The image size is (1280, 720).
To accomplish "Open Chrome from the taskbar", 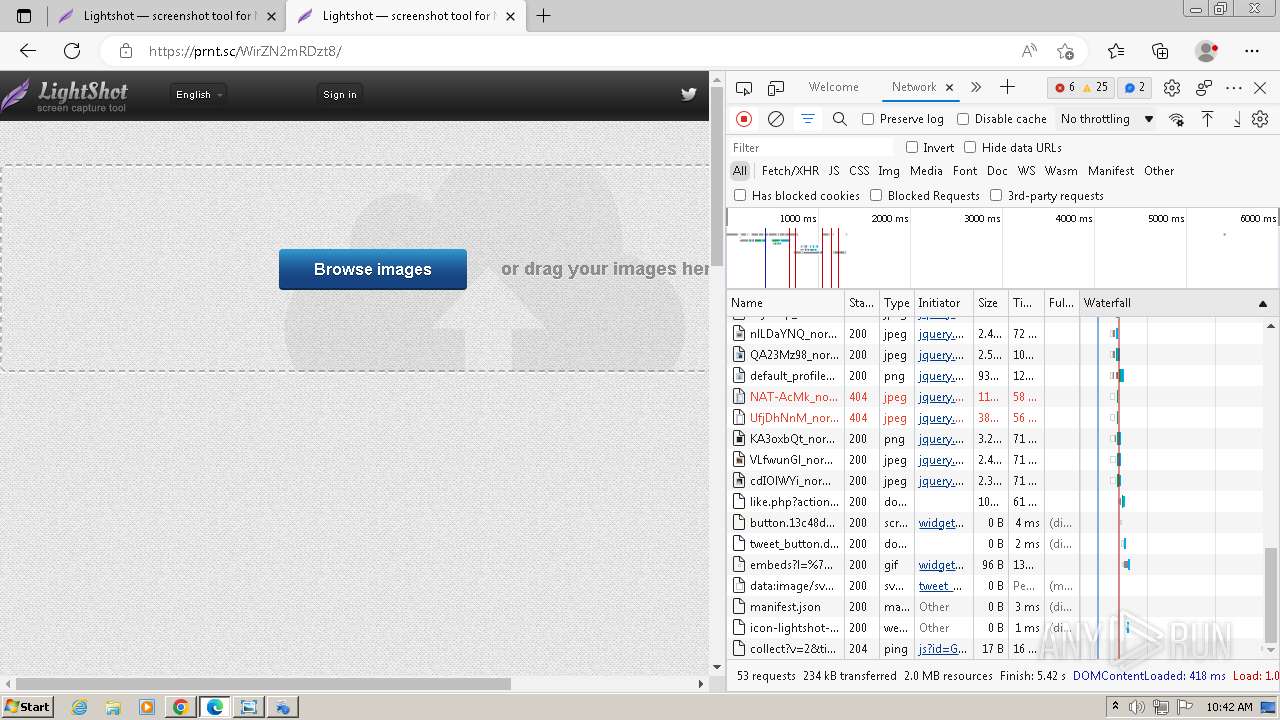I will point(180,707).
